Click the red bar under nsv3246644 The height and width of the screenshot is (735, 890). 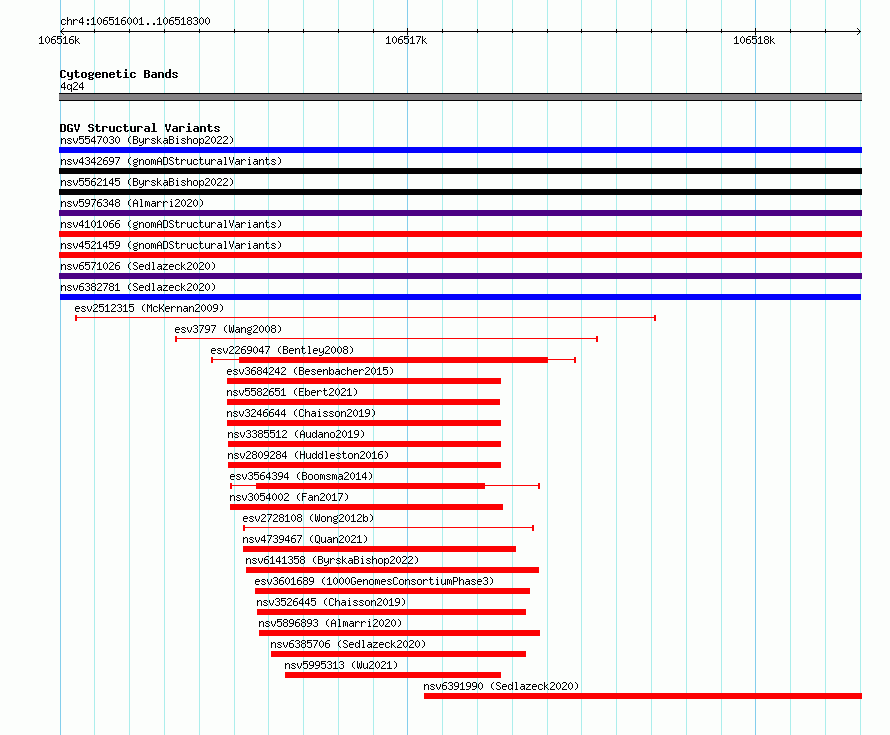point(364,423)
